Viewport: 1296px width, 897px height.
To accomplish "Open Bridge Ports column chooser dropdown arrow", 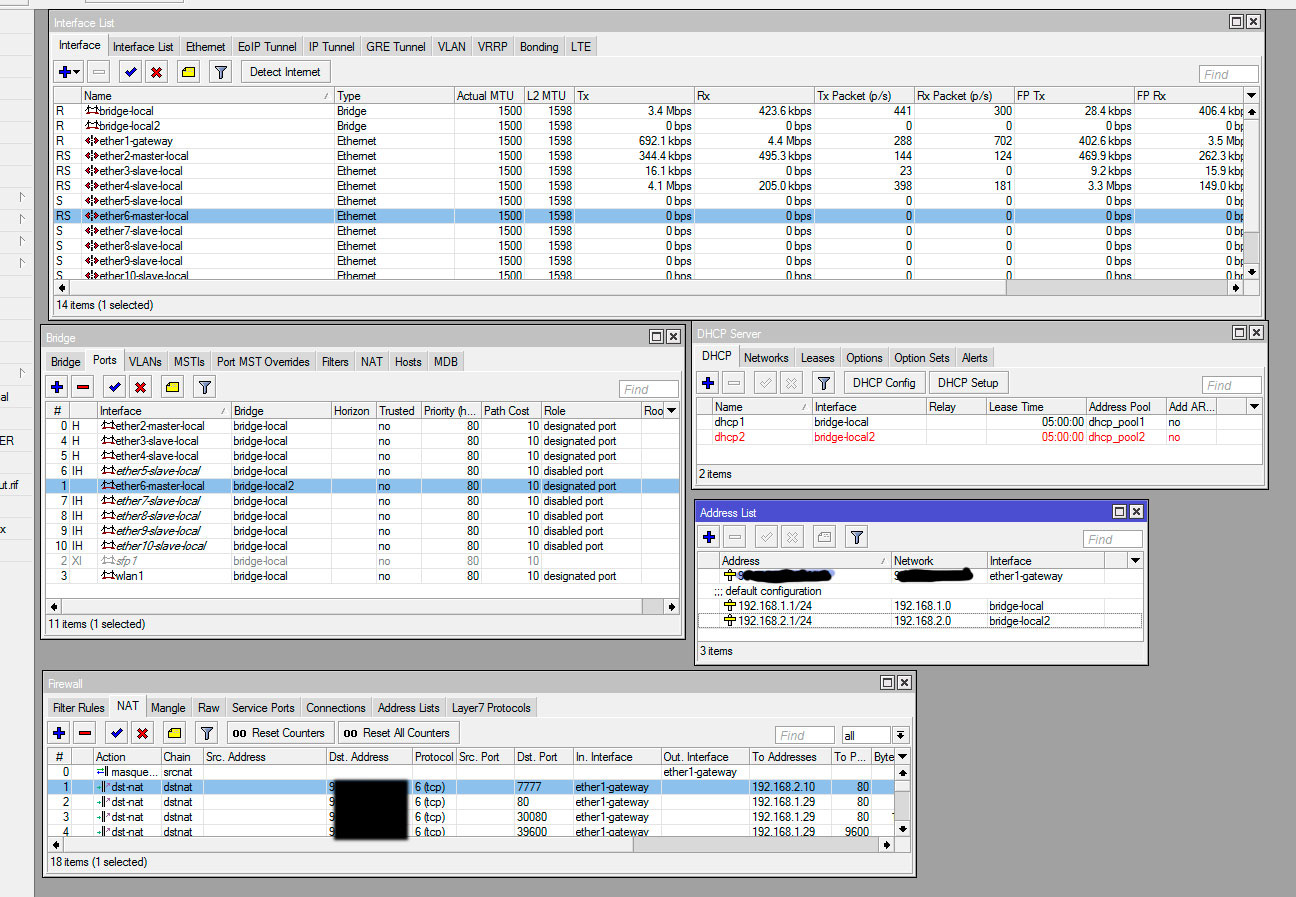I will [x=672, y=410].
